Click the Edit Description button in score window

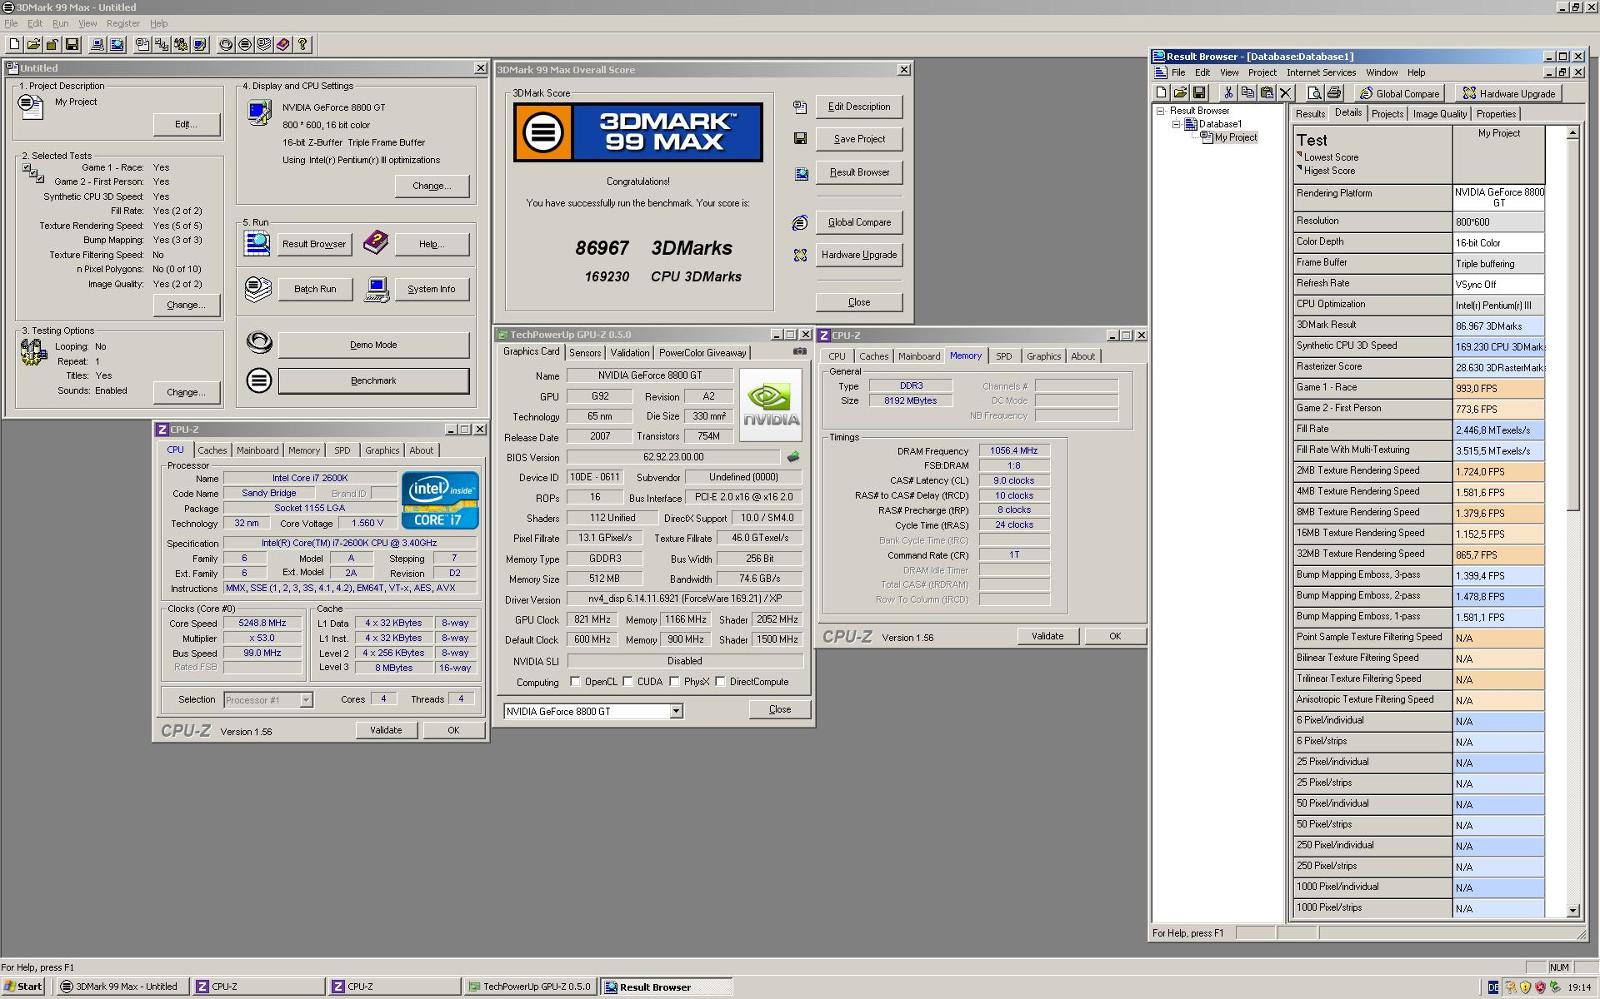coord(859,106)
